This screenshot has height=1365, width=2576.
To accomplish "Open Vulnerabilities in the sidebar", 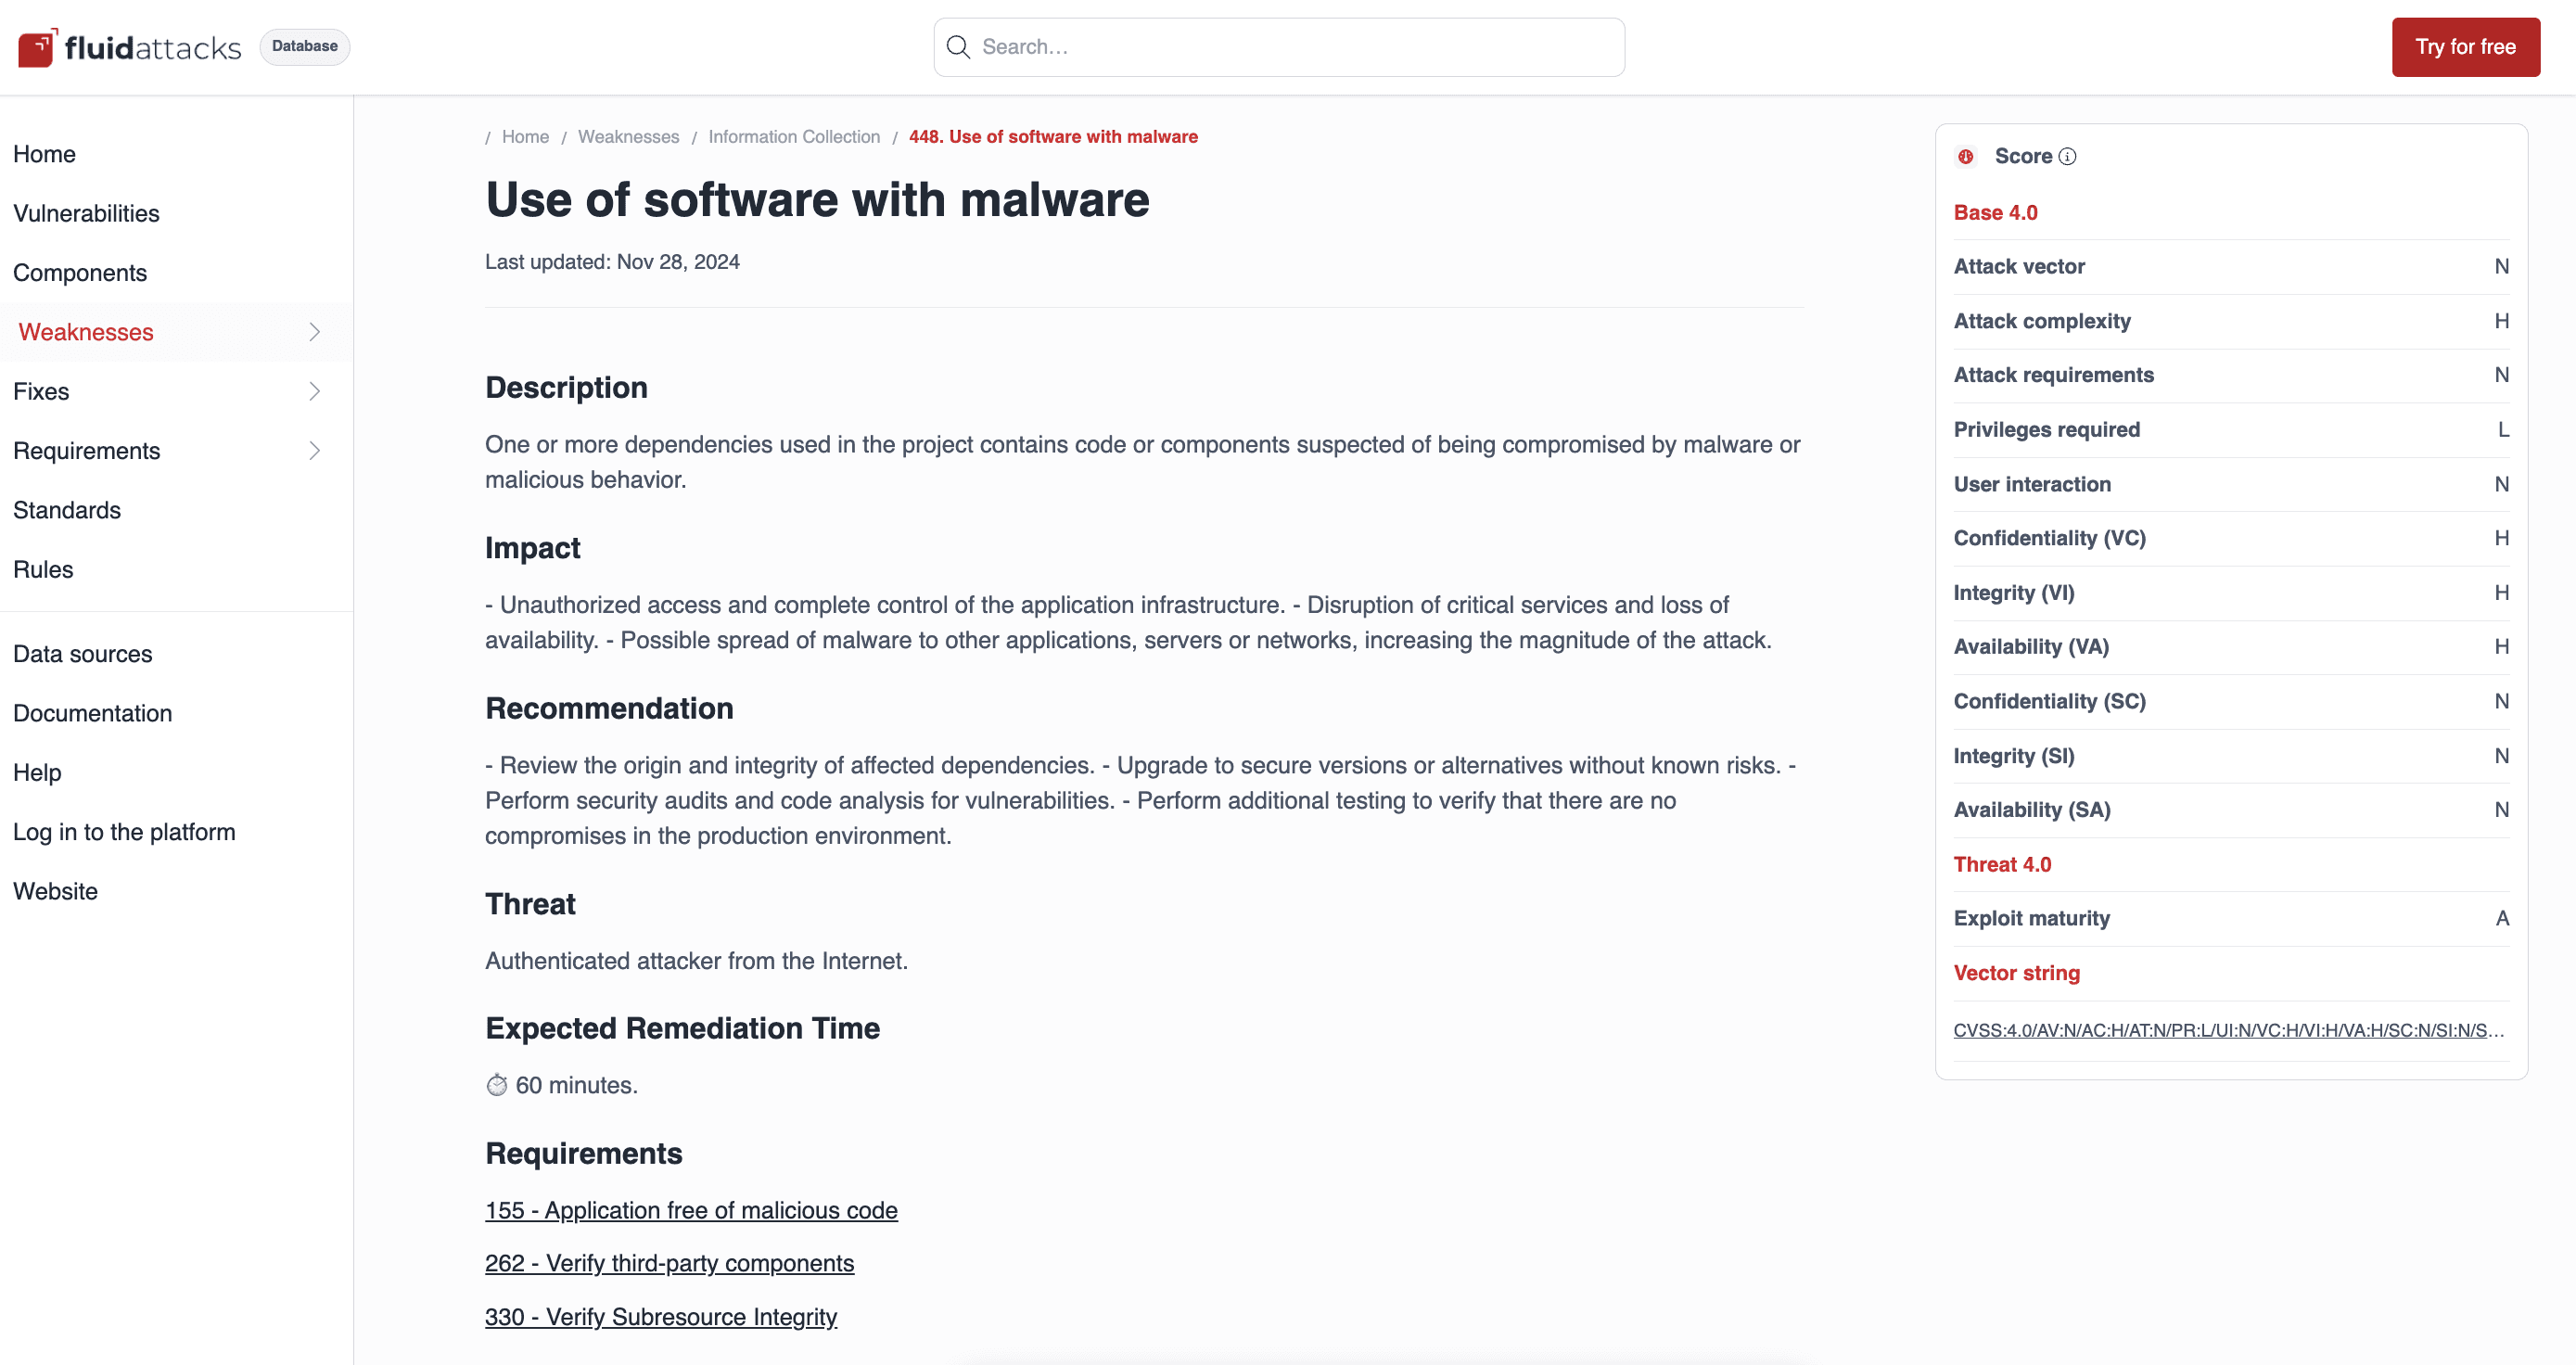I will point(86,213).
